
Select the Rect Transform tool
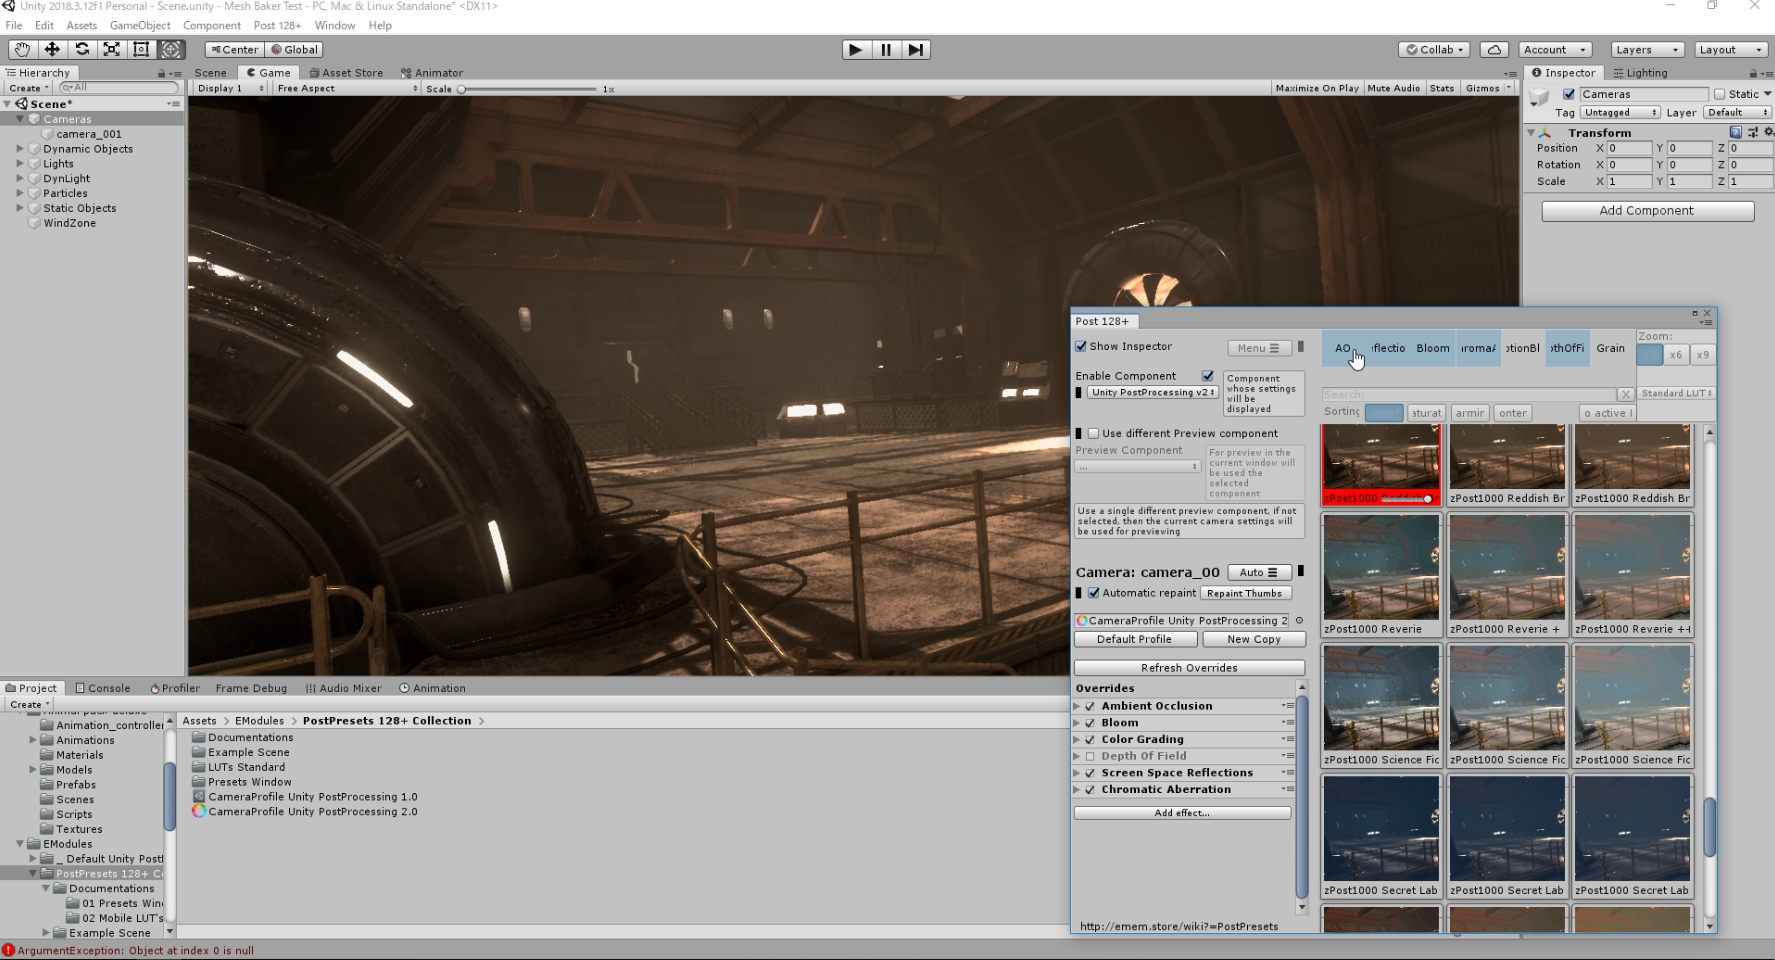pyautogui.click(x=141, y=49)
